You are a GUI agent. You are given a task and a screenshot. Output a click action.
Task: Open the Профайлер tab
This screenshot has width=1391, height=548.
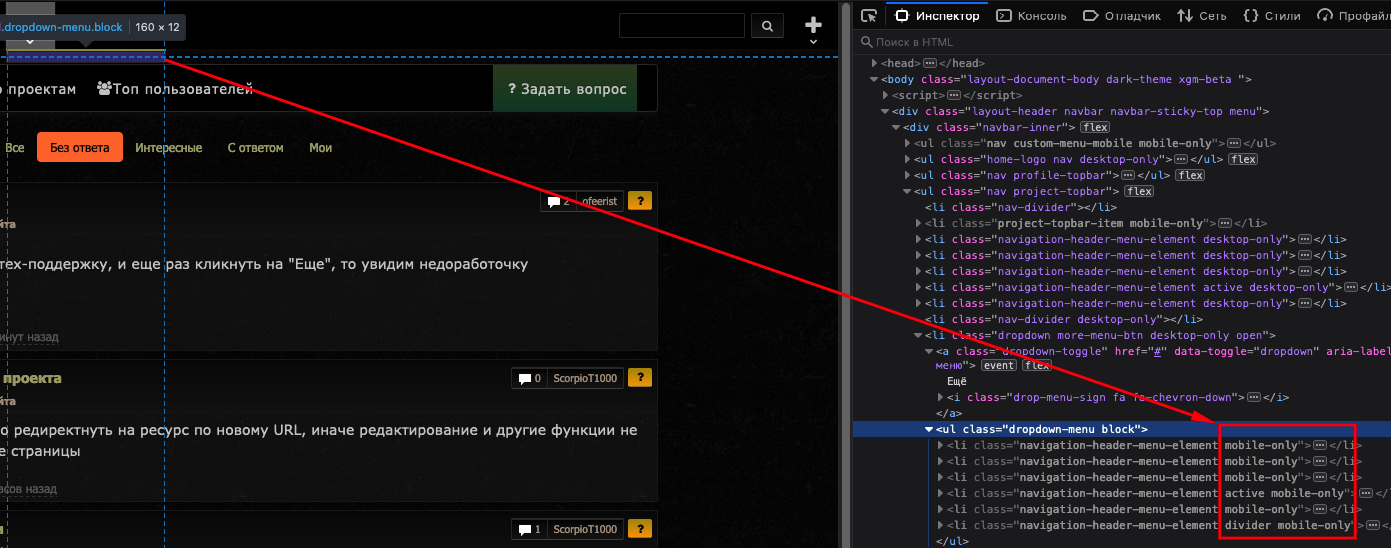click(x=1355, y=16)
